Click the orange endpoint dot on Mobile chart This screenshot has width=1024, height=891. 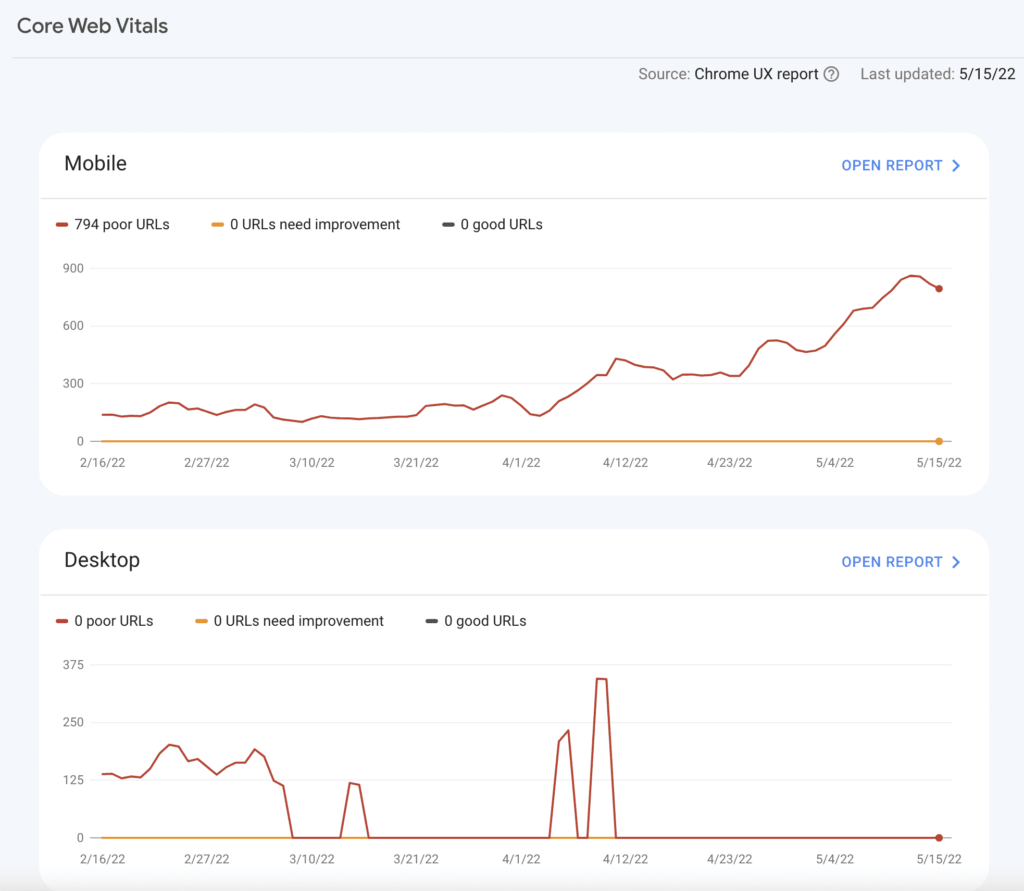(939, 441)
